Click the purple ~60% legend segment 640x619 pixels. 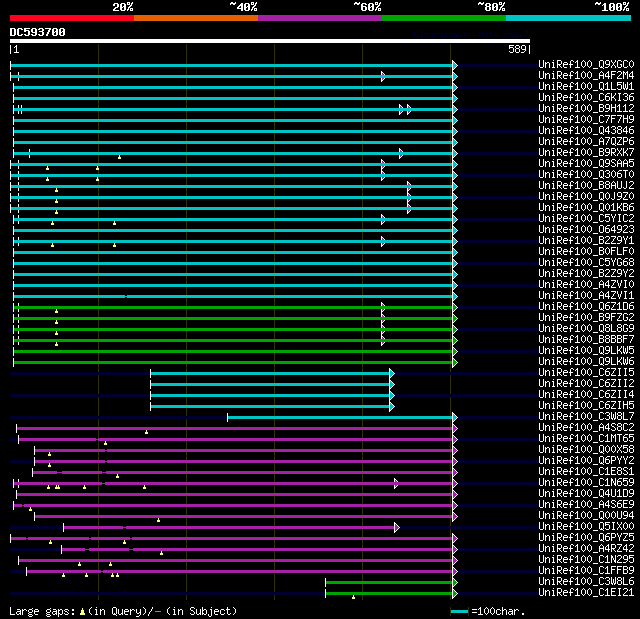[320, 18]
